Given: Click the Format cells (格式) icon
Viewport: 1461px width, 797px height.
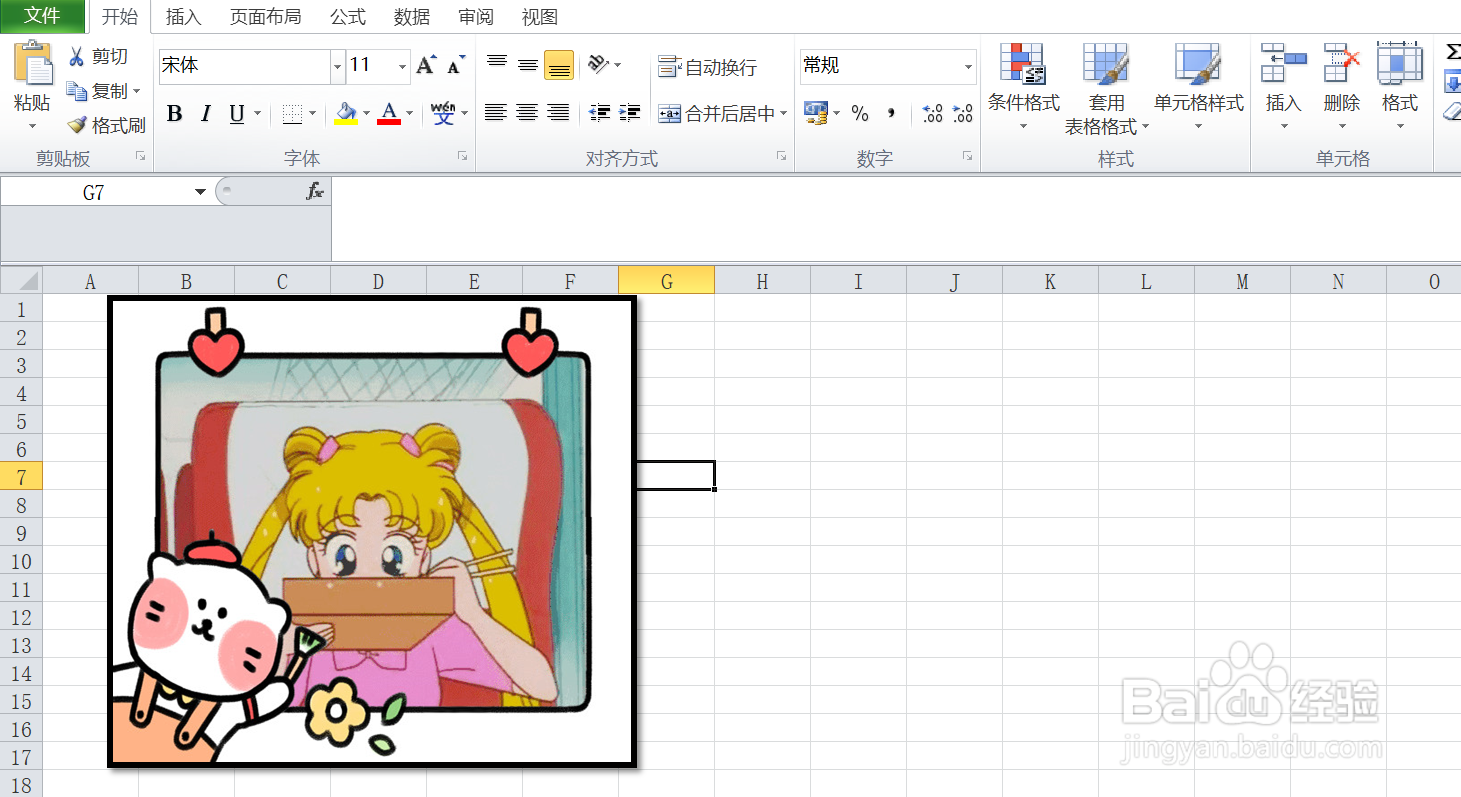Looking at the screenshot, I should point(1399,62).
